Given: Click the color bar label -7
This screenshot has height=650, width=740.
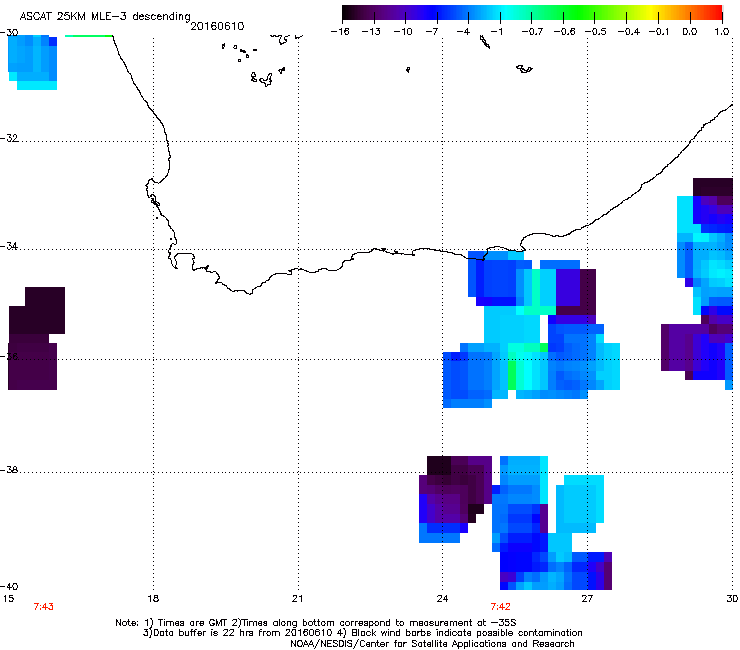Looking at the screenshot, I should (432, 32).
